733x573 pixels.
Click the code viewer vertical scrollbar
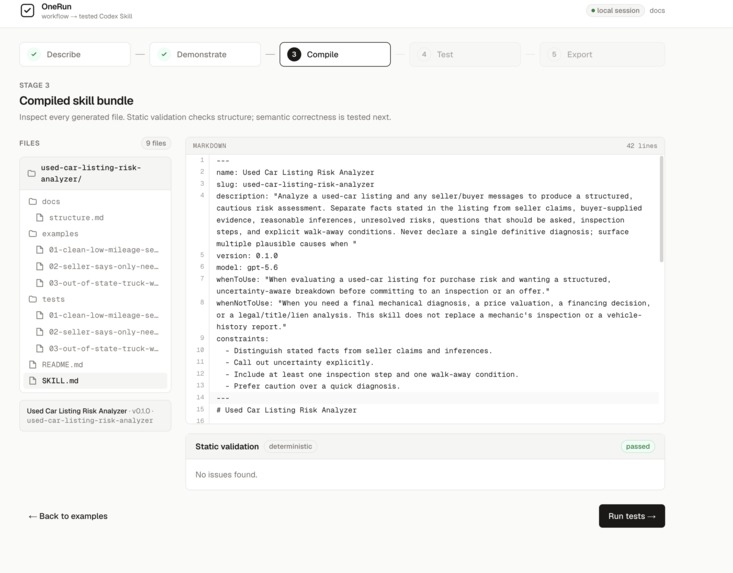[x=661, y=209]
